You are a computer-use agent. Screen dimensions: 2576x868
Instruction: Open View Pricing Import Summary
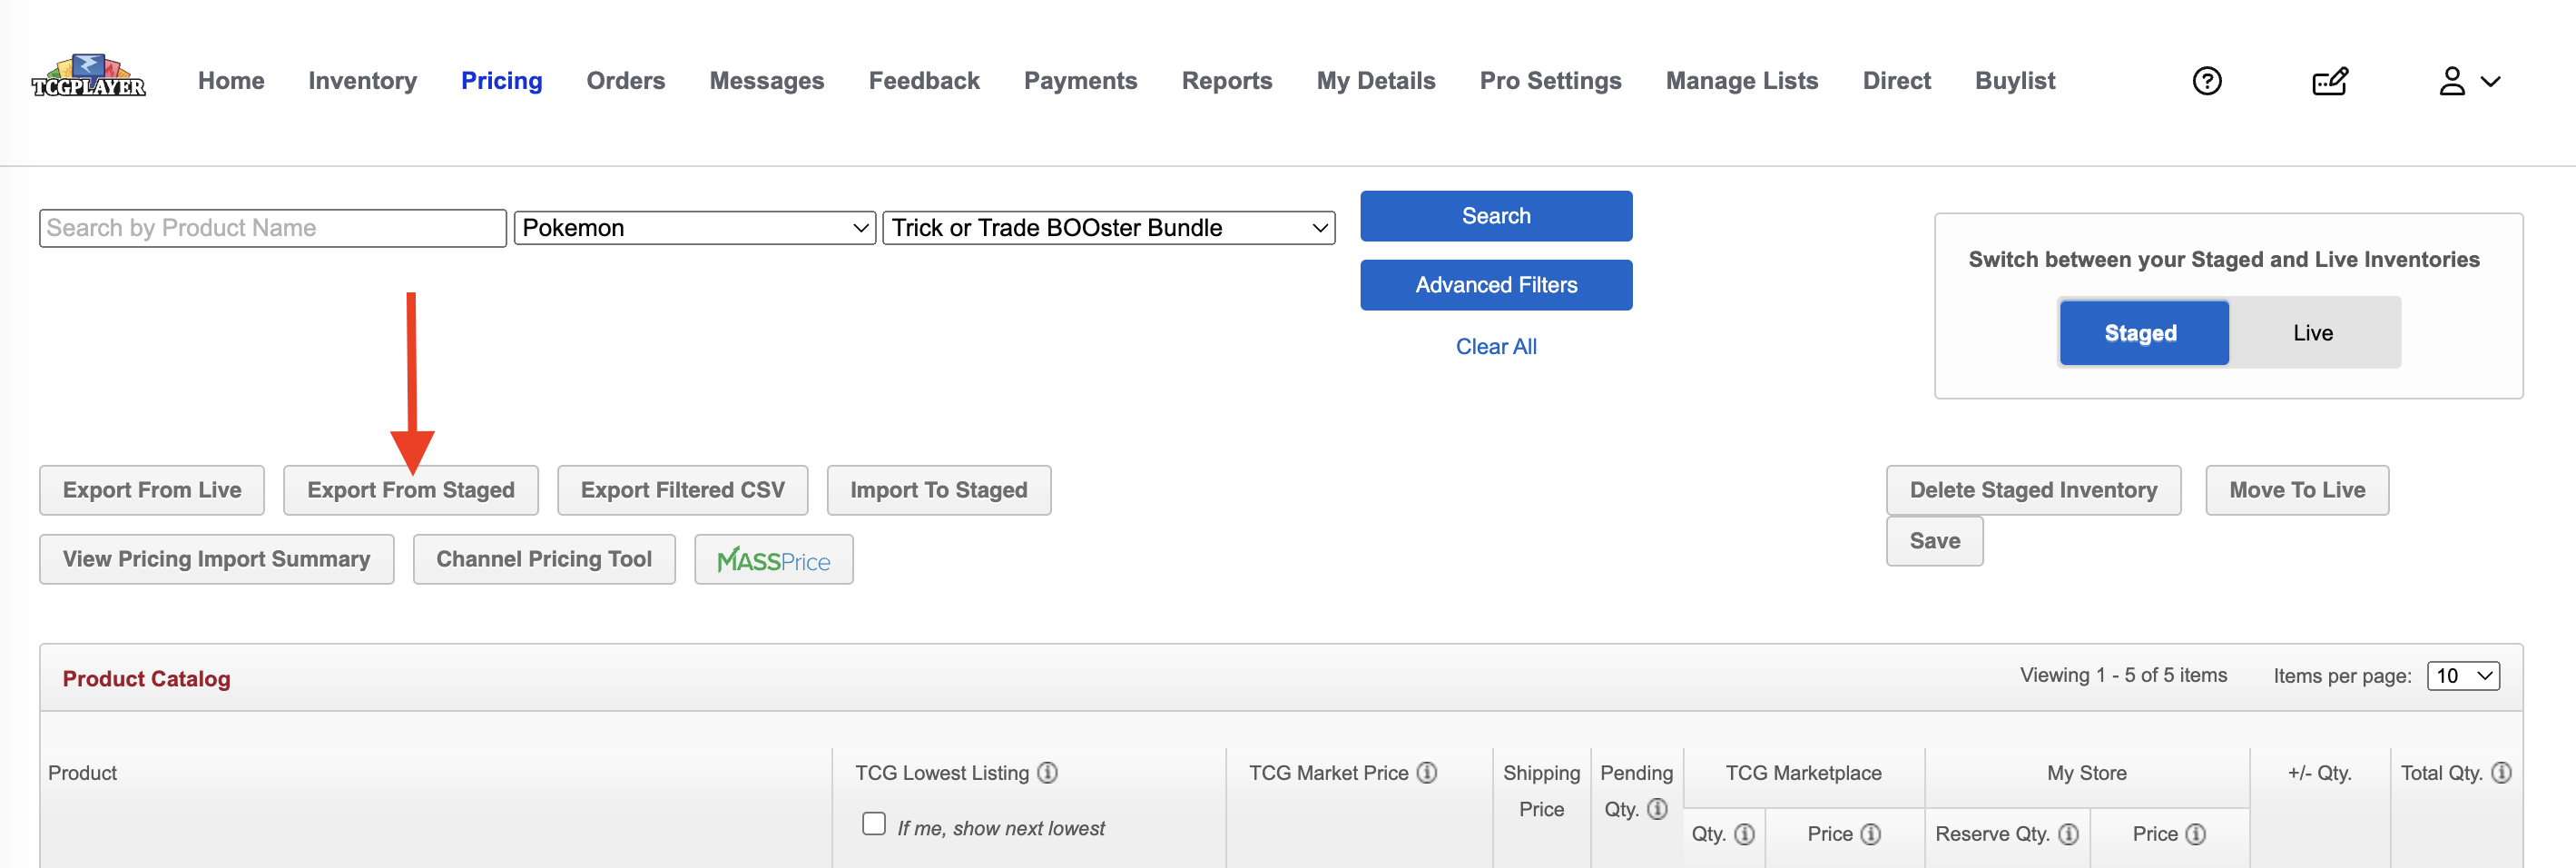click(x=217, y=559)
